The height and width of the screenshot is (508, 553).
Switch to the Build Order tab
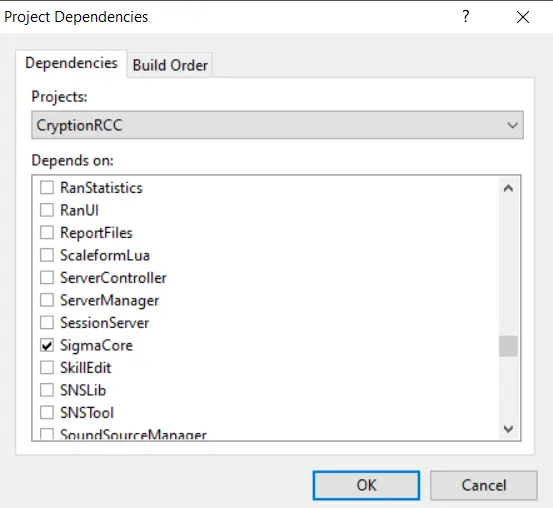click(x=170, y=65)
